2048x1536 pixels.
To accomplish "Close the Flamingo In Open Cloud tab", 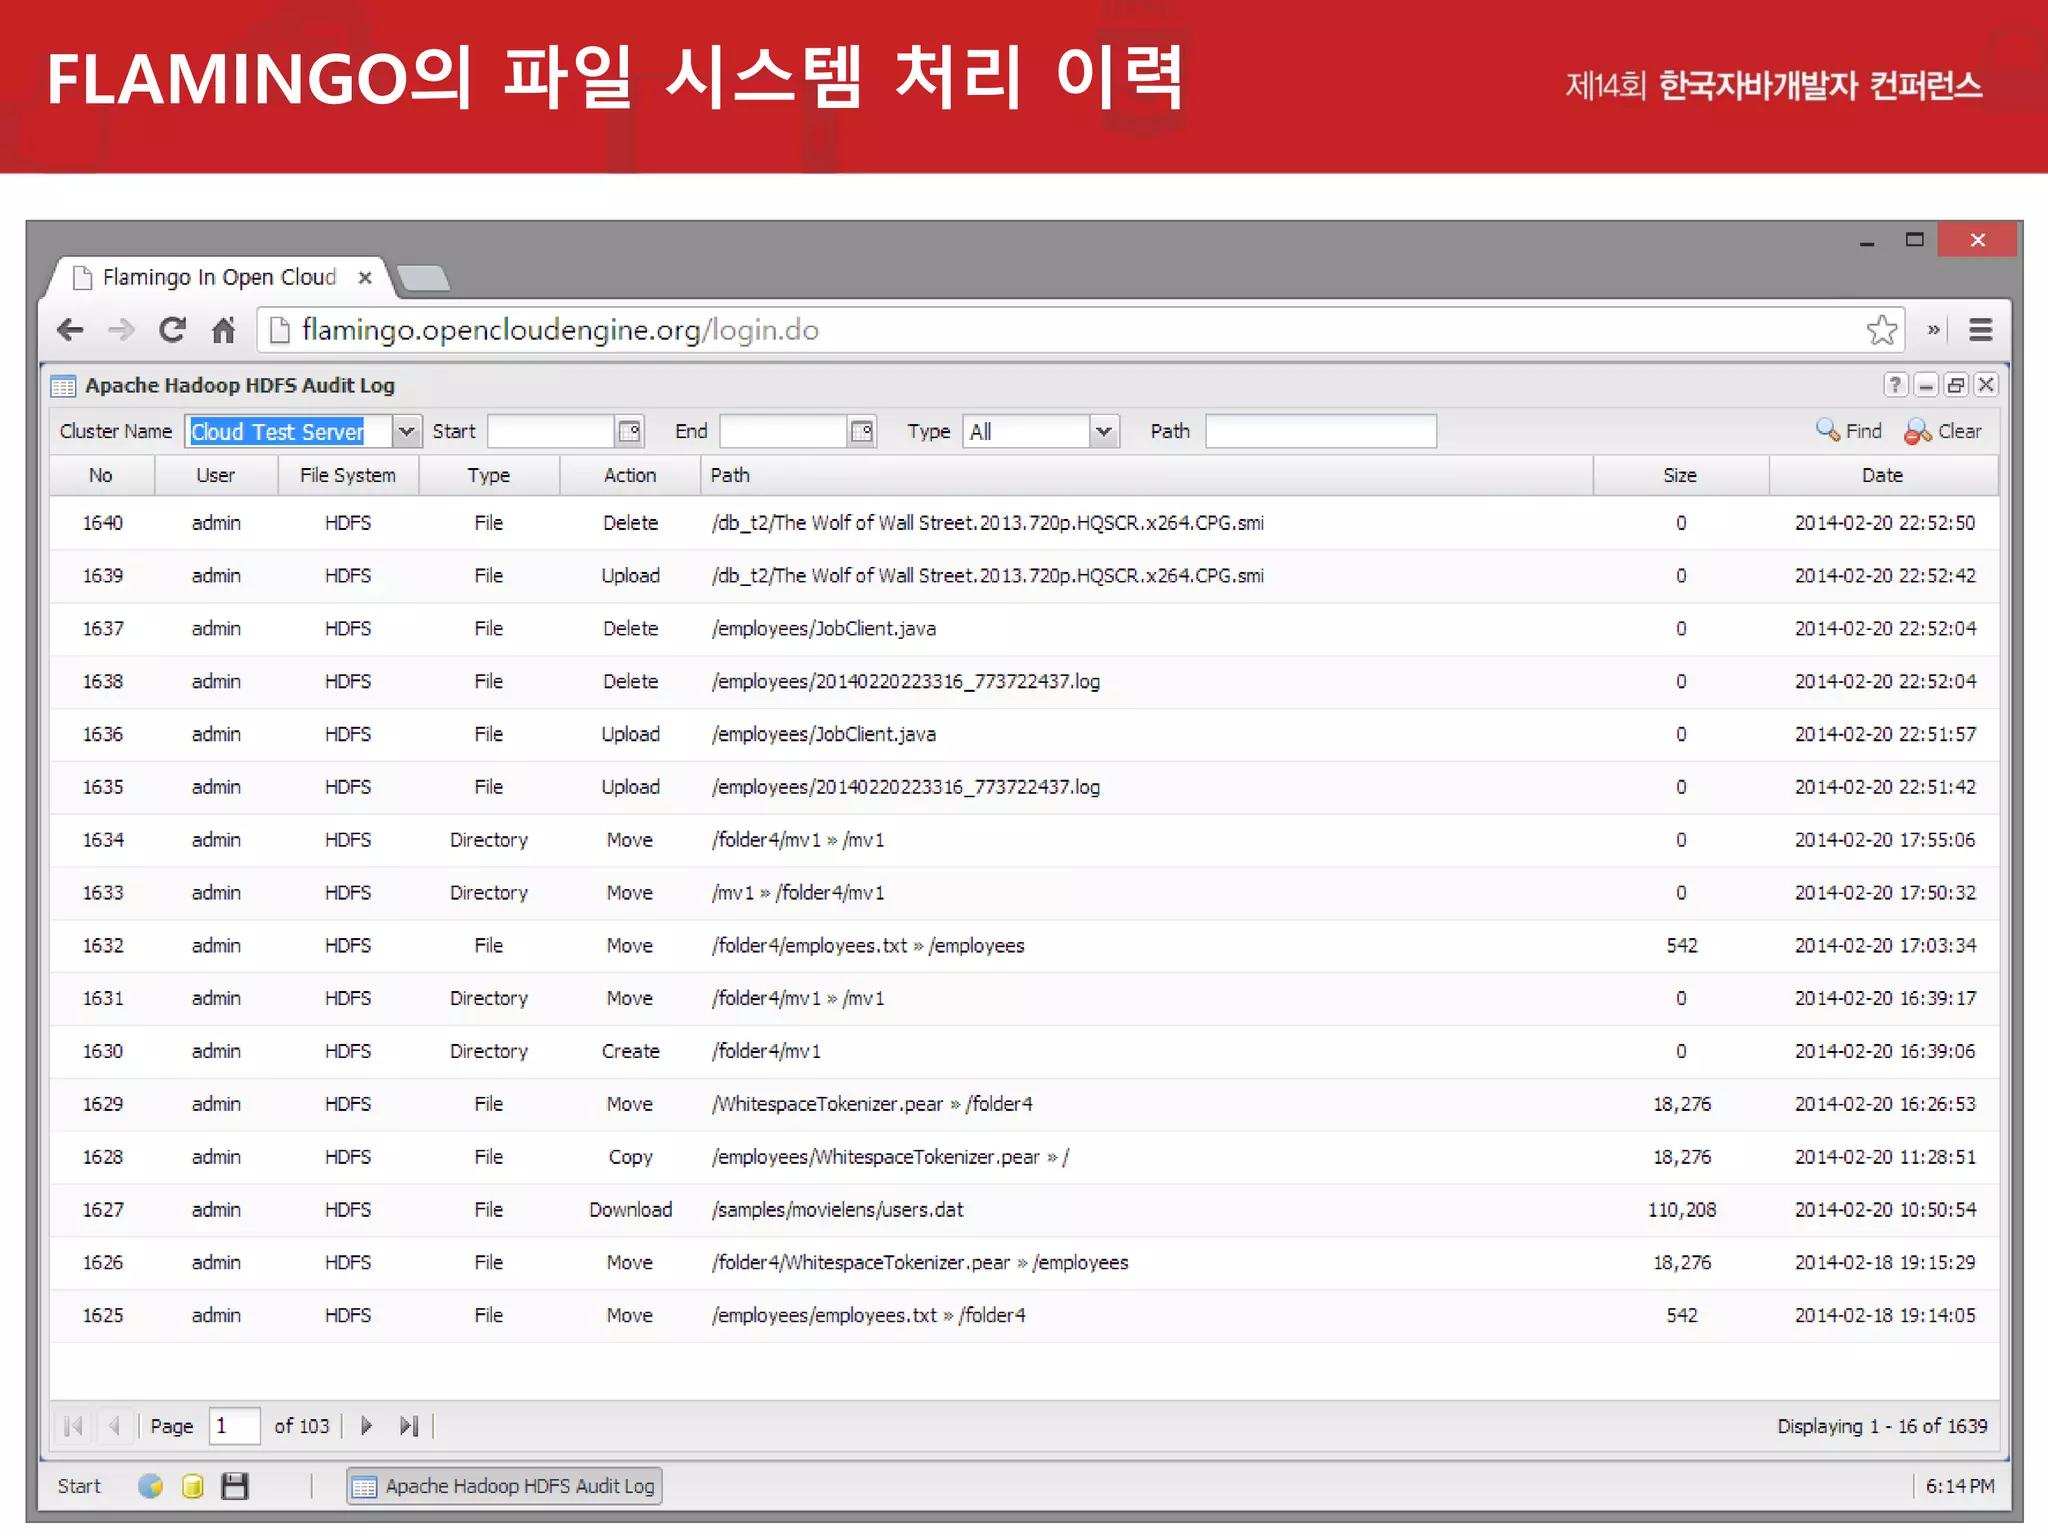I will (365, 277).
